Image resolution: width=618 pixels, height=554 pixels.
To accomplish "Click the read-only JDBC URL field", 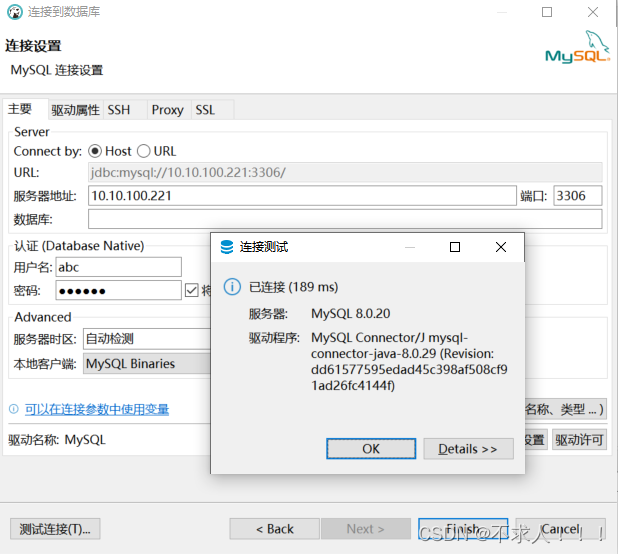I will pyautogui.click(x=345, y=172).
